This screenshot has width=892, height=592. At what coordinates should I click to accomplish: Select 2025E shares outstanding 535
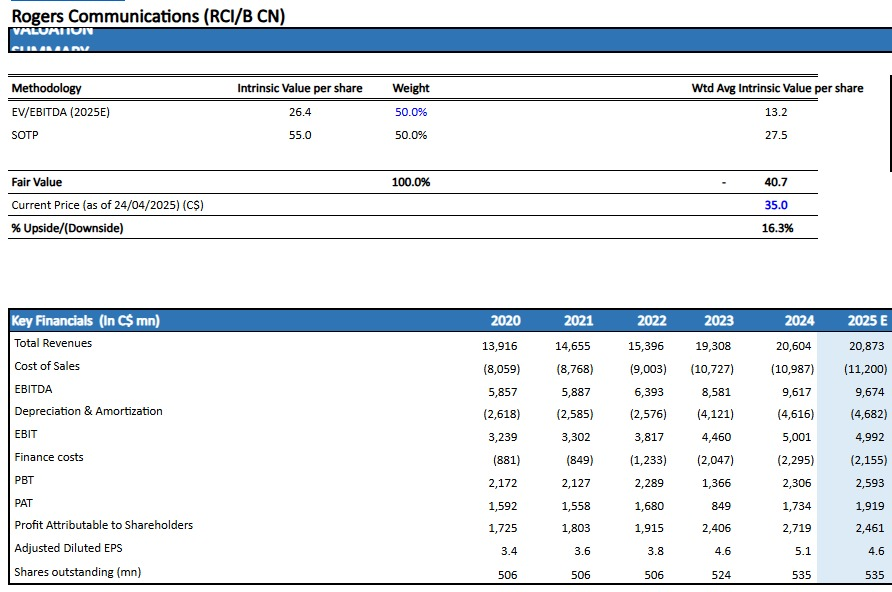click(874, 575)
